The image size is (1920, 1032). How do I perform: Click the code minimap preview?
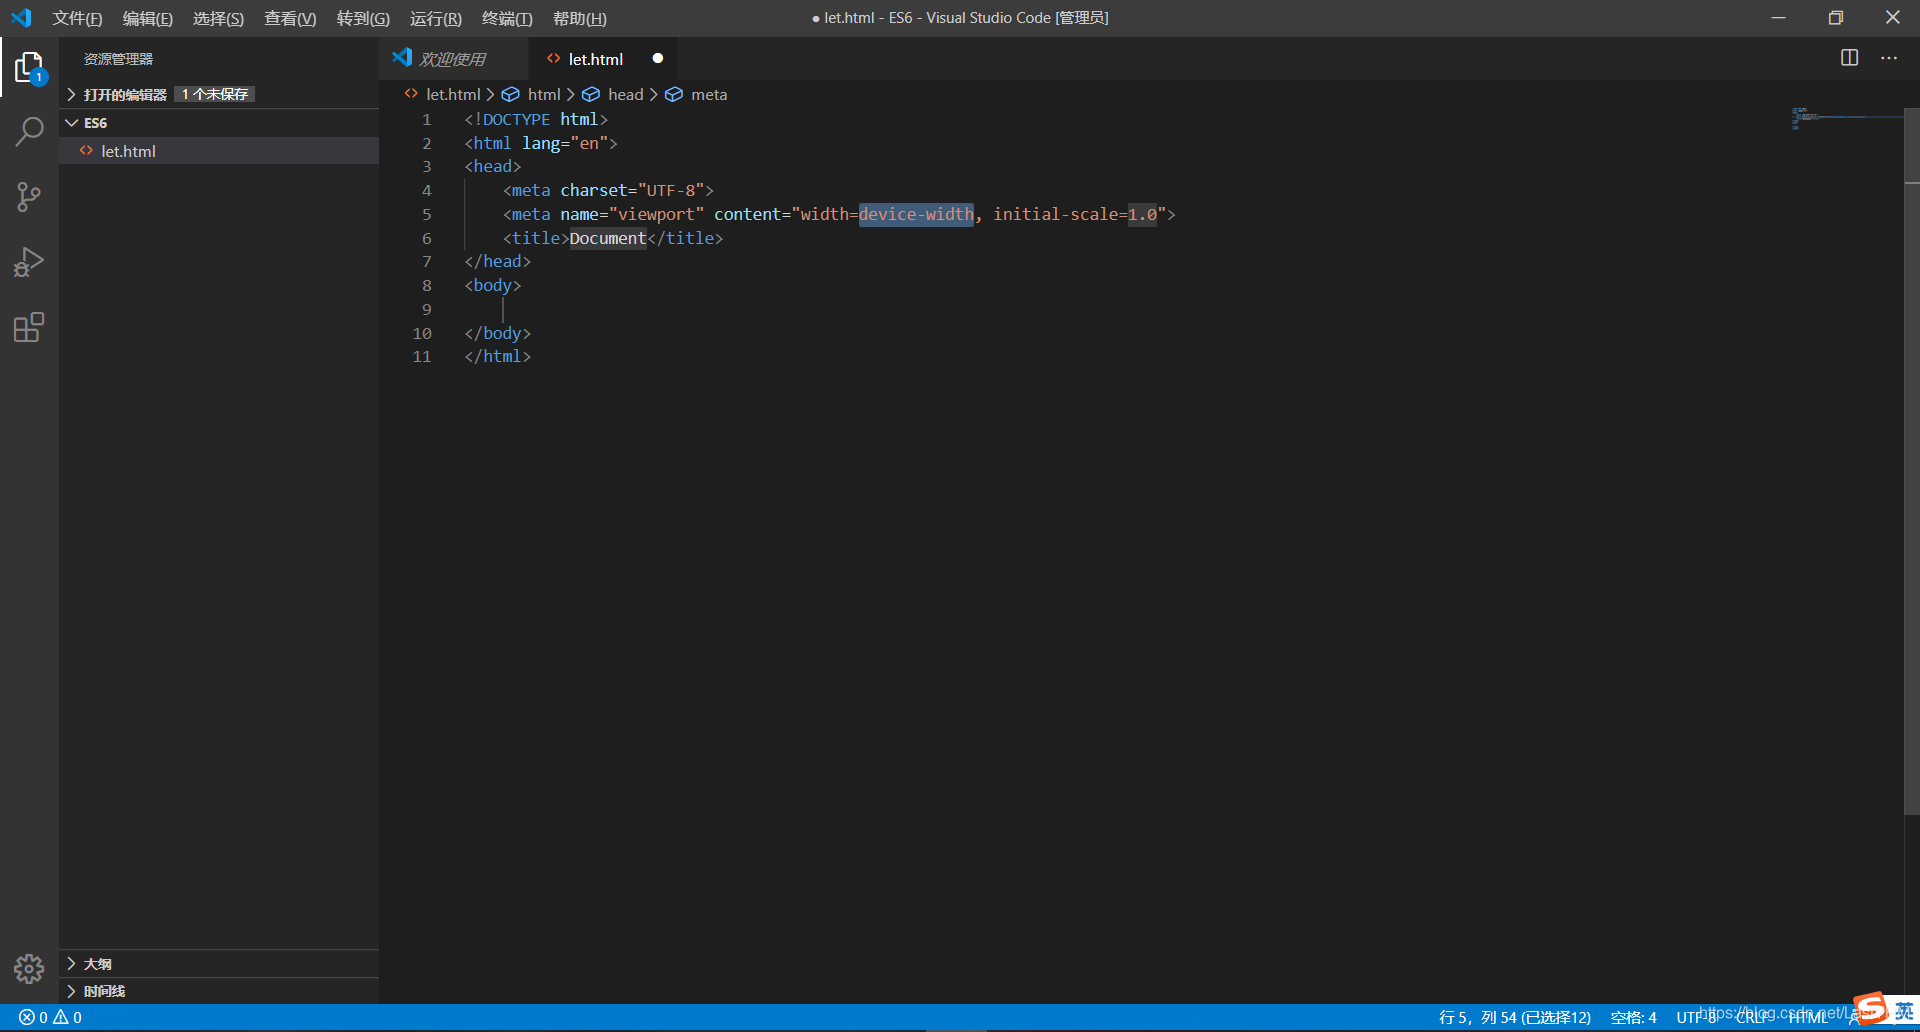coord(1845,118)
